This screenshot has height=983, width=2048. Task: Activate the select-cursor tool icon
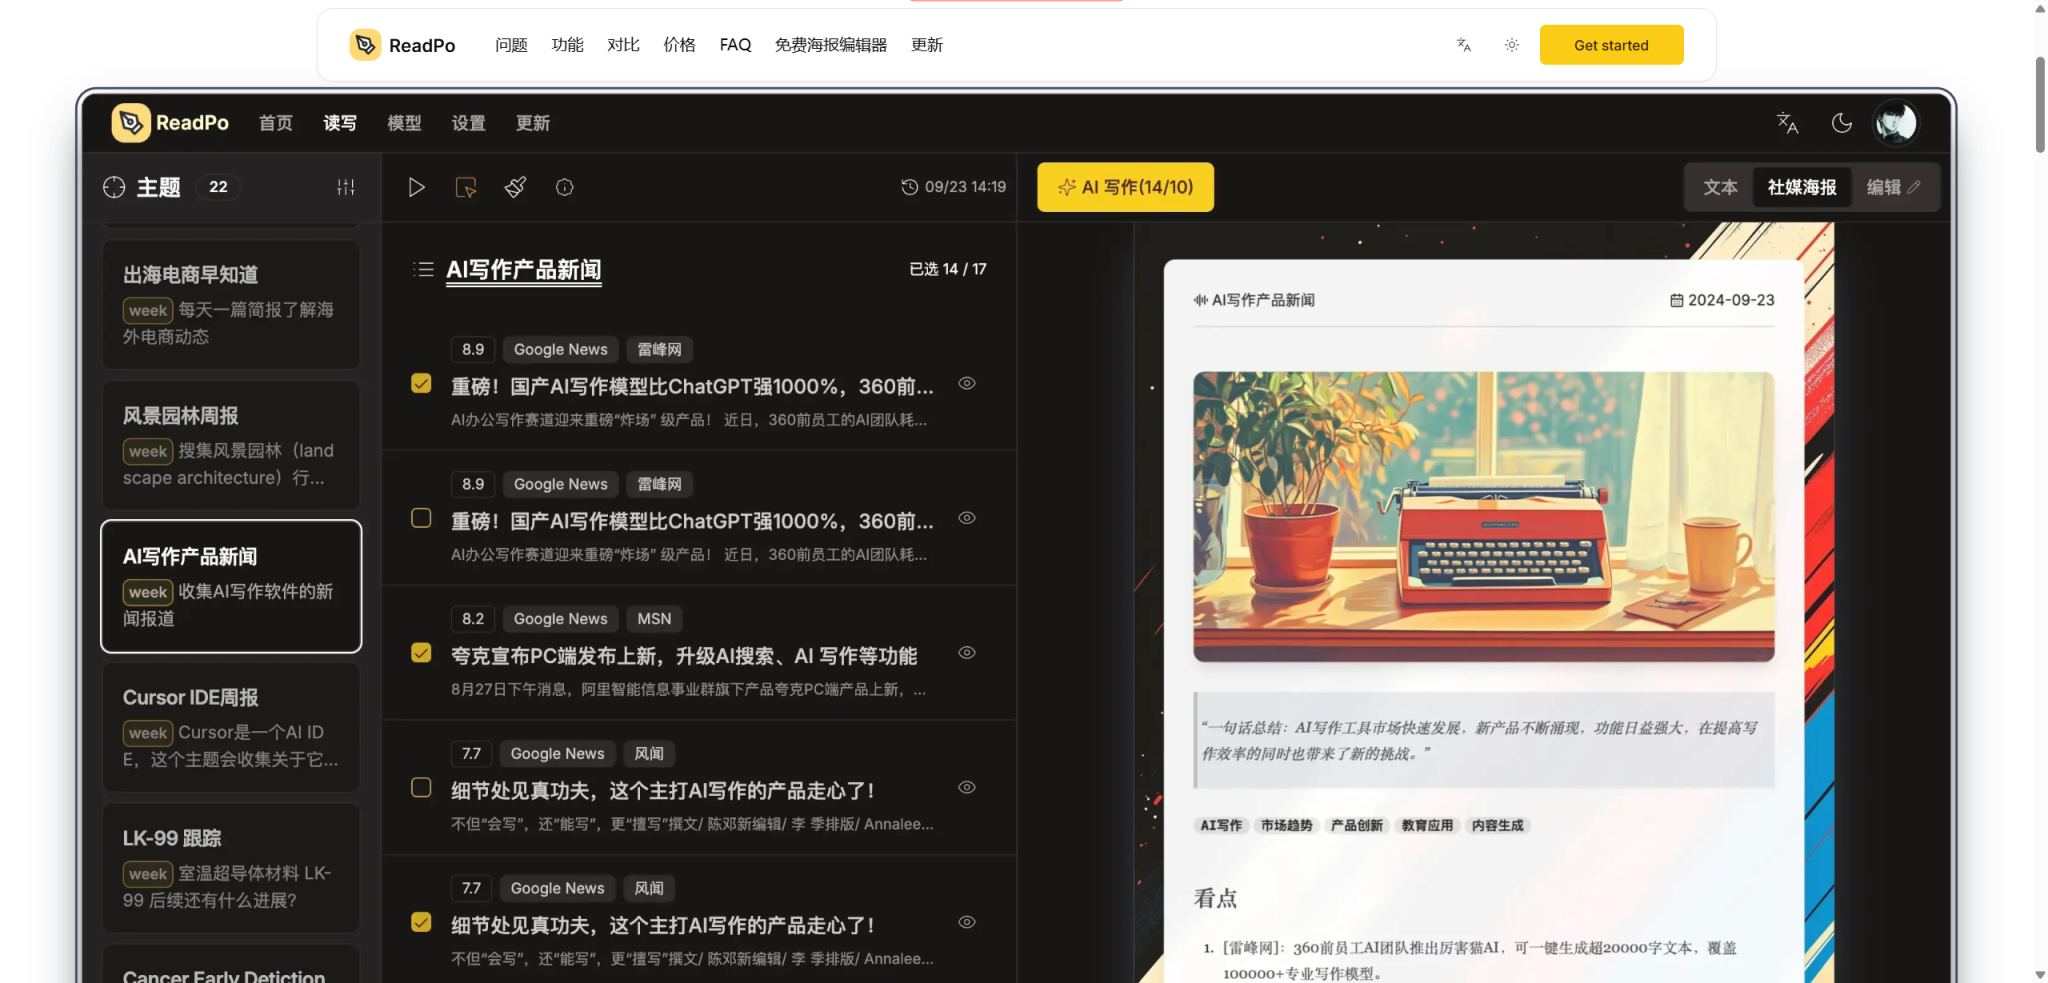click(466, 187)
